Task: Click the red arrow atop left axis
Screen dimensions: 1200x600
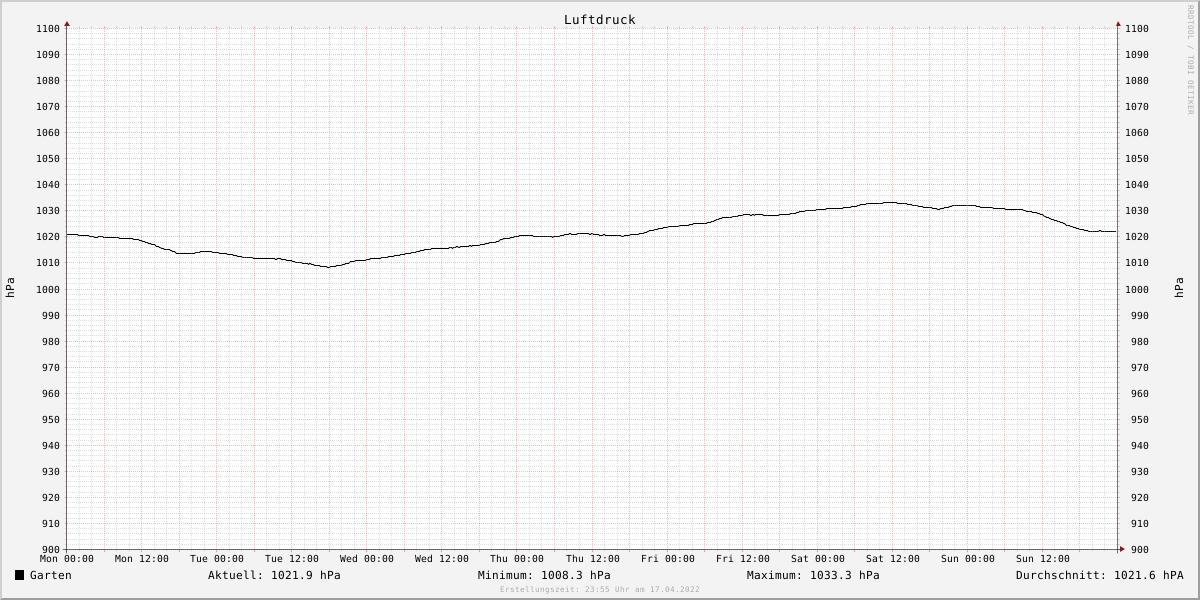Action: tap(67, 23)
